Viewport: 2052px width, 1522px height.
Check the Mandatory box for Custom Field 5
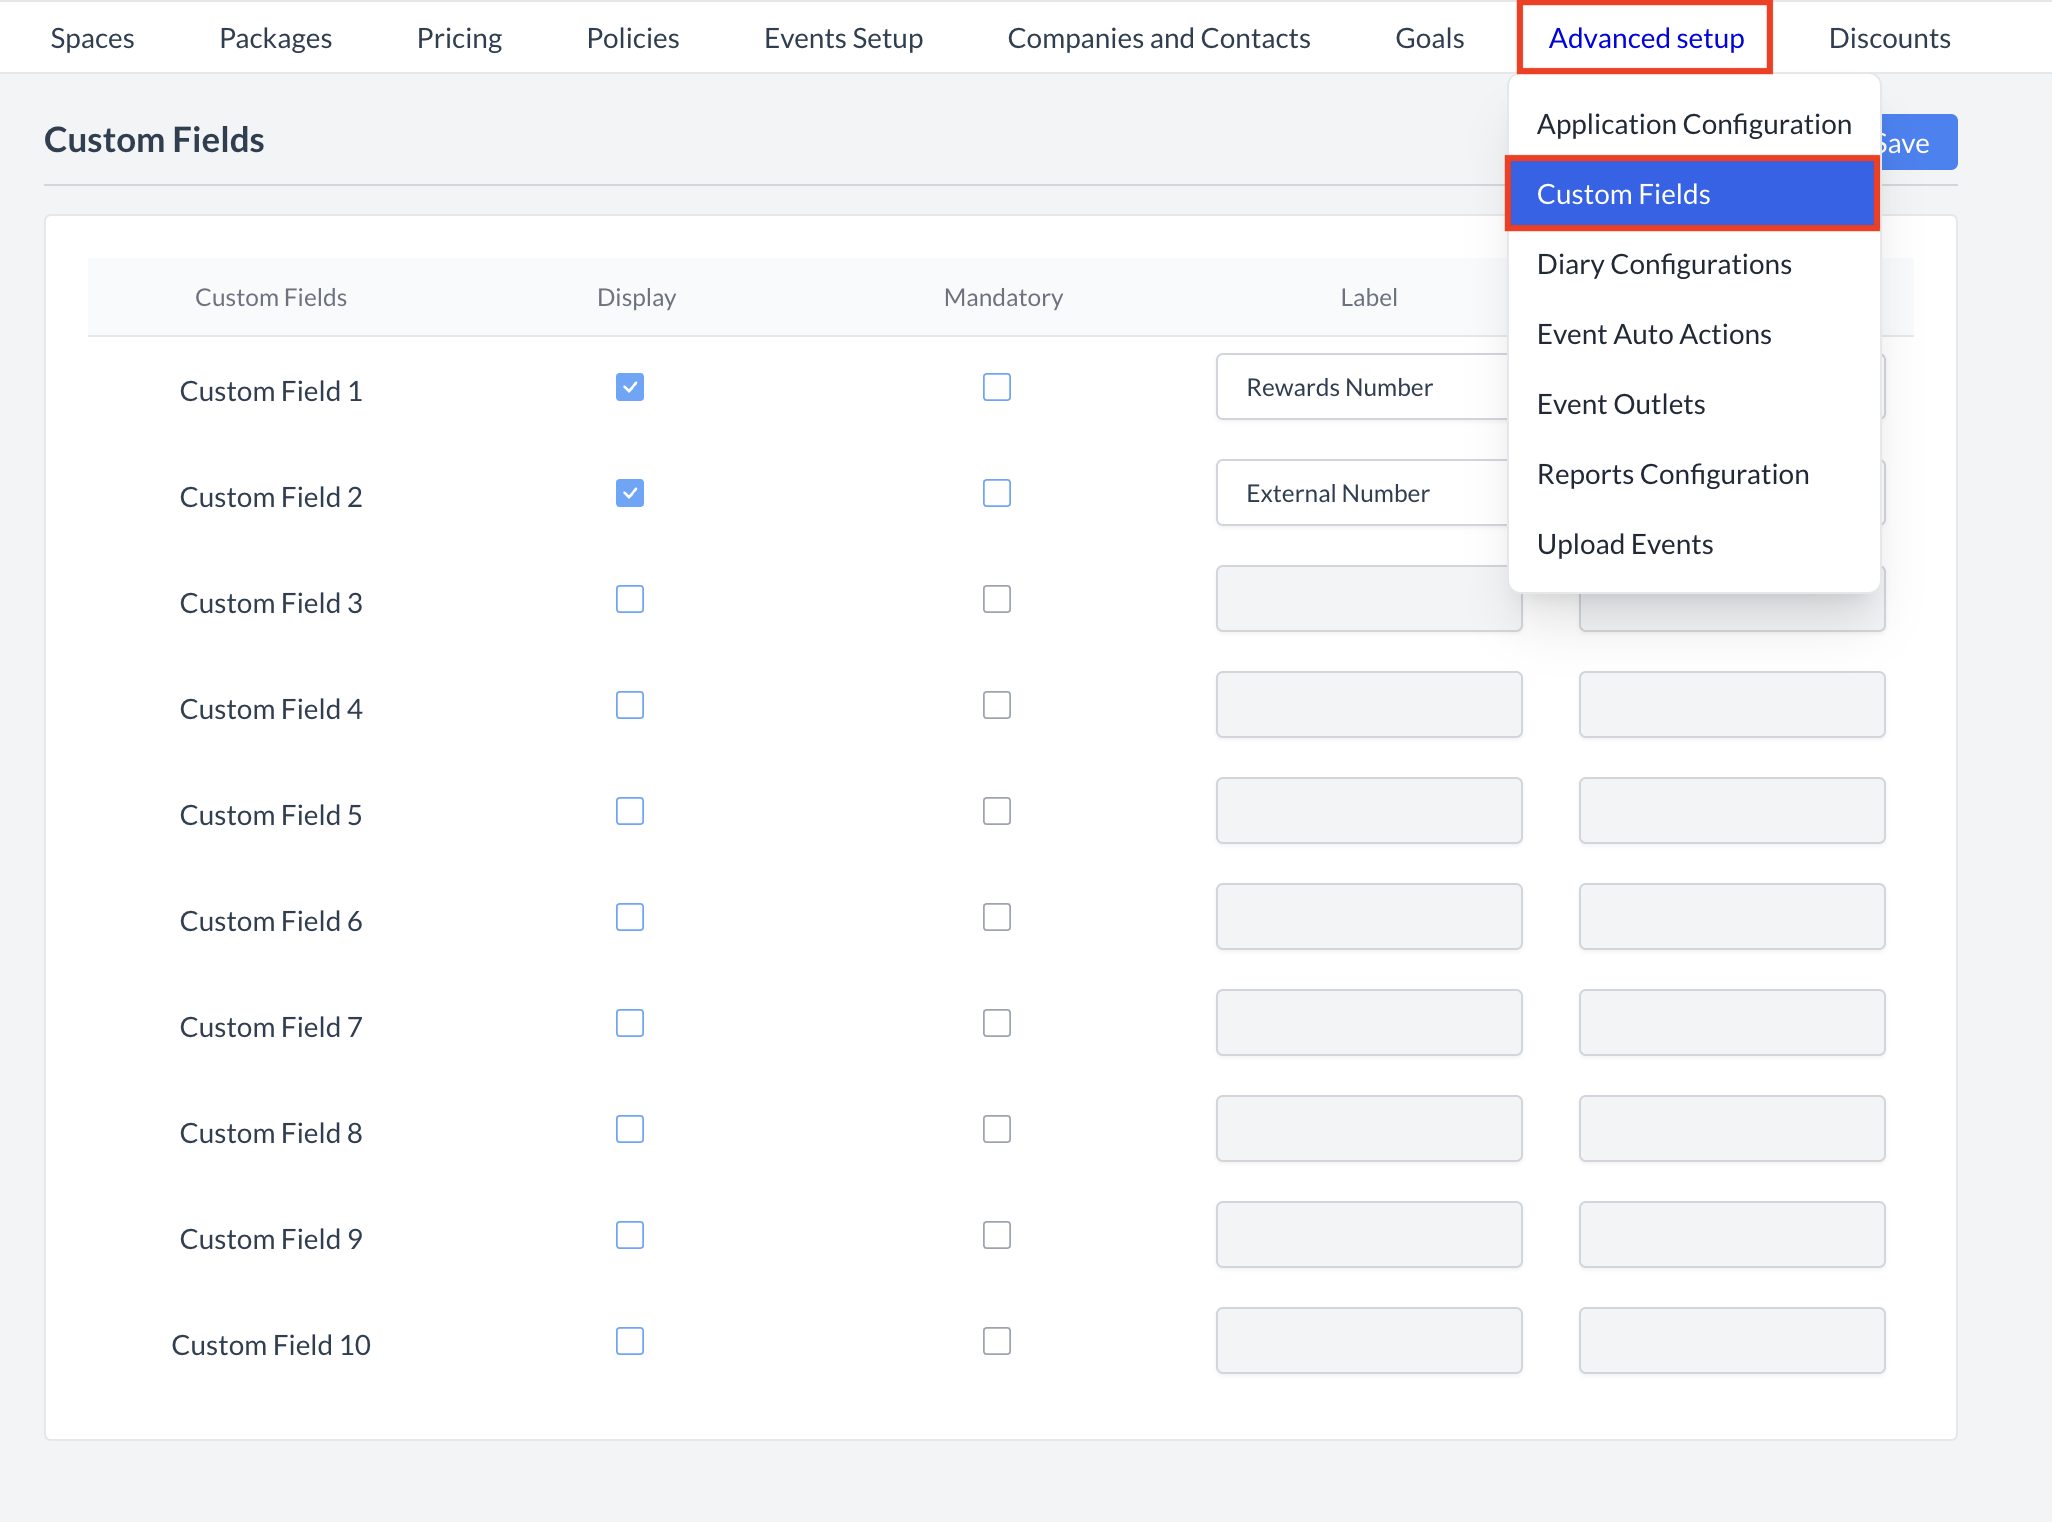click(997, 811)
